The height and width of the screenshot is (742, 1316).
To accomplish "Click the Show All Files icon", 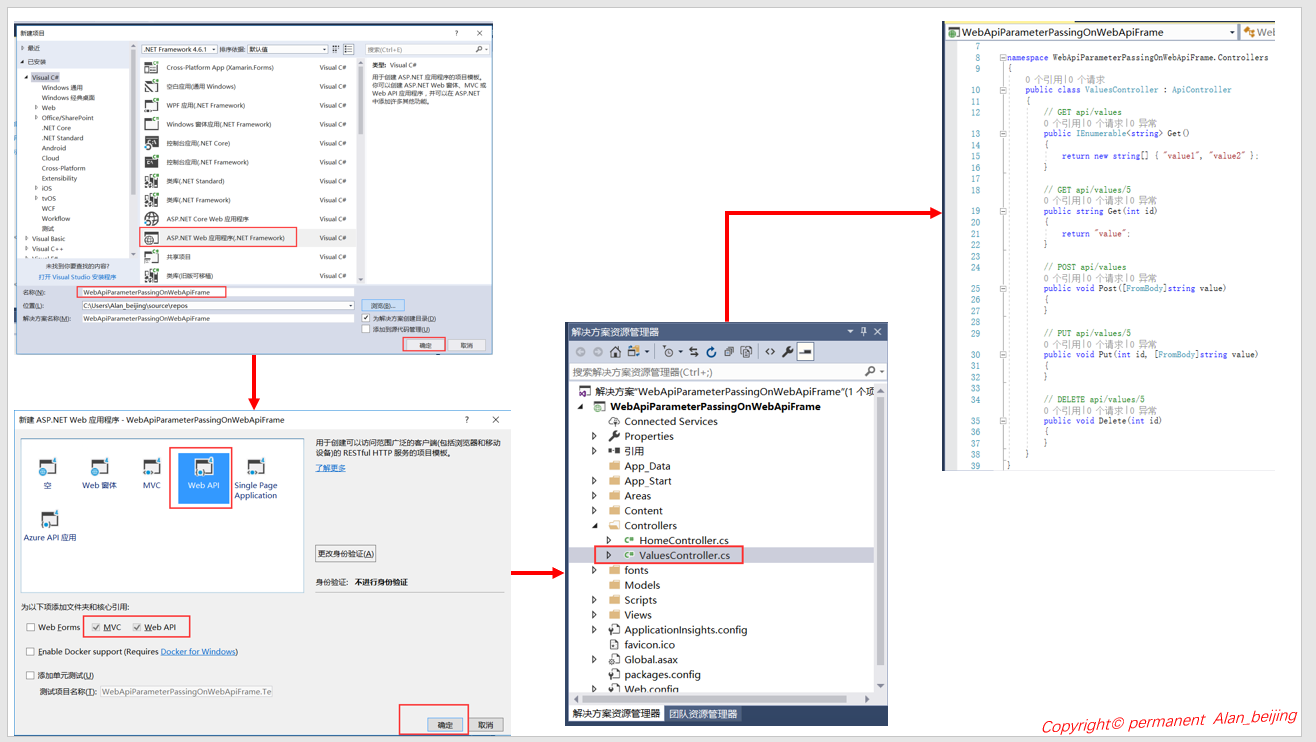I will click(x=746, y=352).
